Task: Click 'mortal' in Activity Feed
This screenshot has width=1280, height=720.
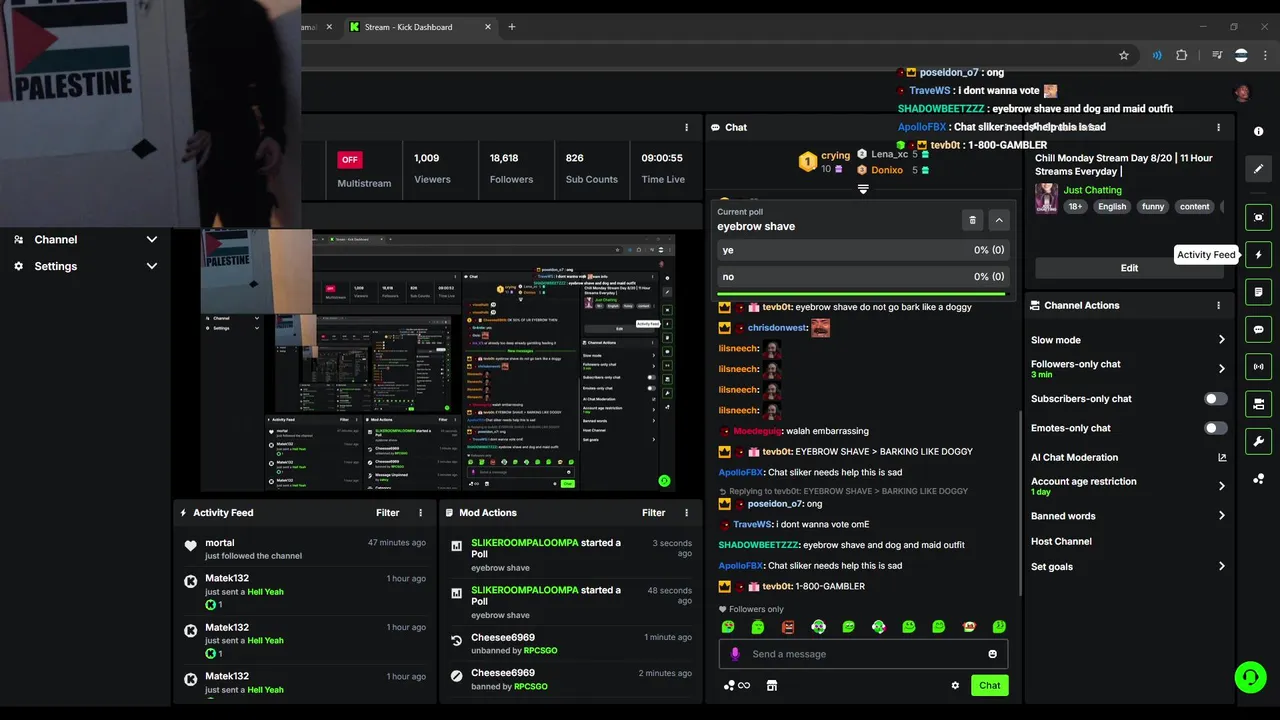Action: [220, 543]
